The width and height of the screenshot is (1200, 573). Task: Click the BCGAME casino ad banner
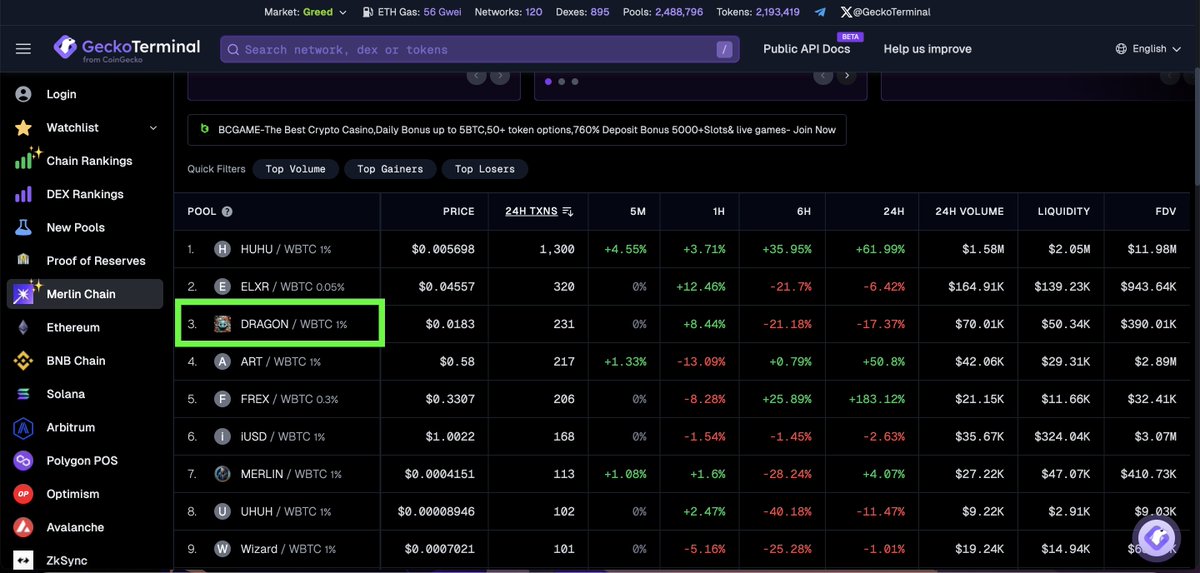(x=517, y=130)
